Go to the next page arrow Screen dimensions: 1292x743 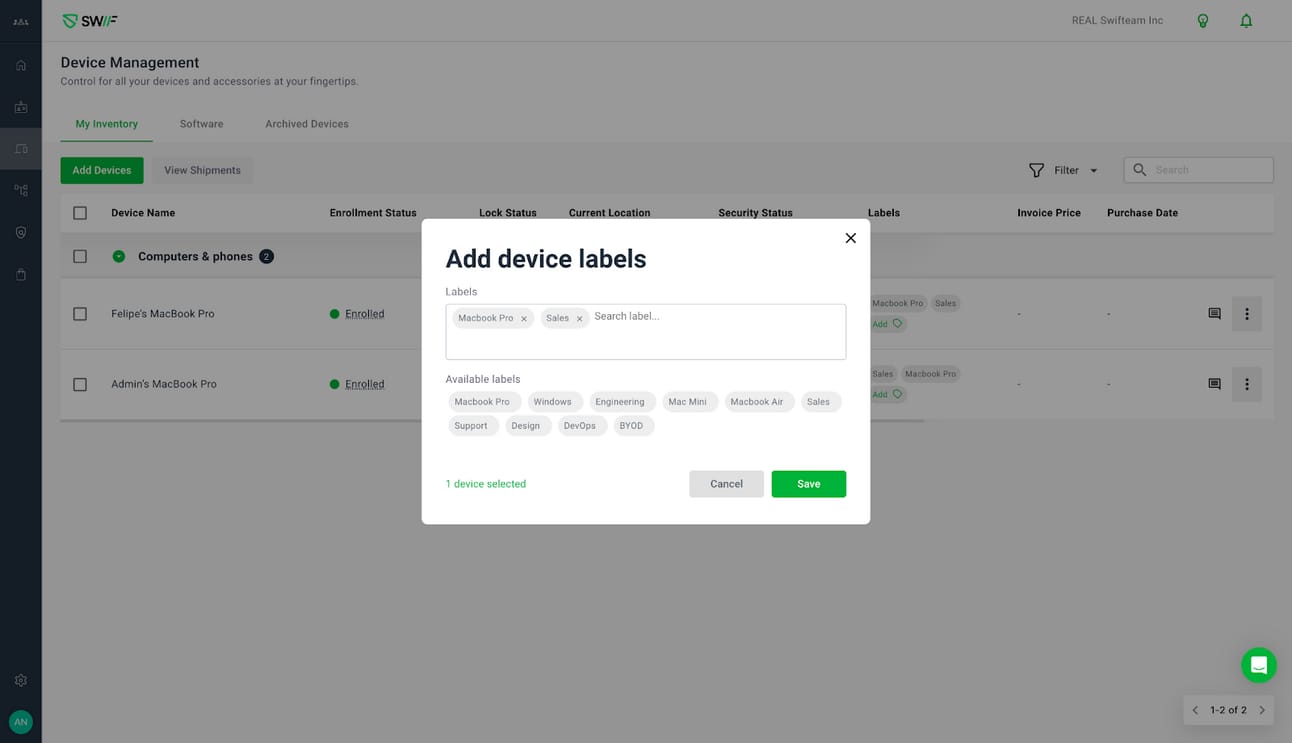(x=1262, y=710)
